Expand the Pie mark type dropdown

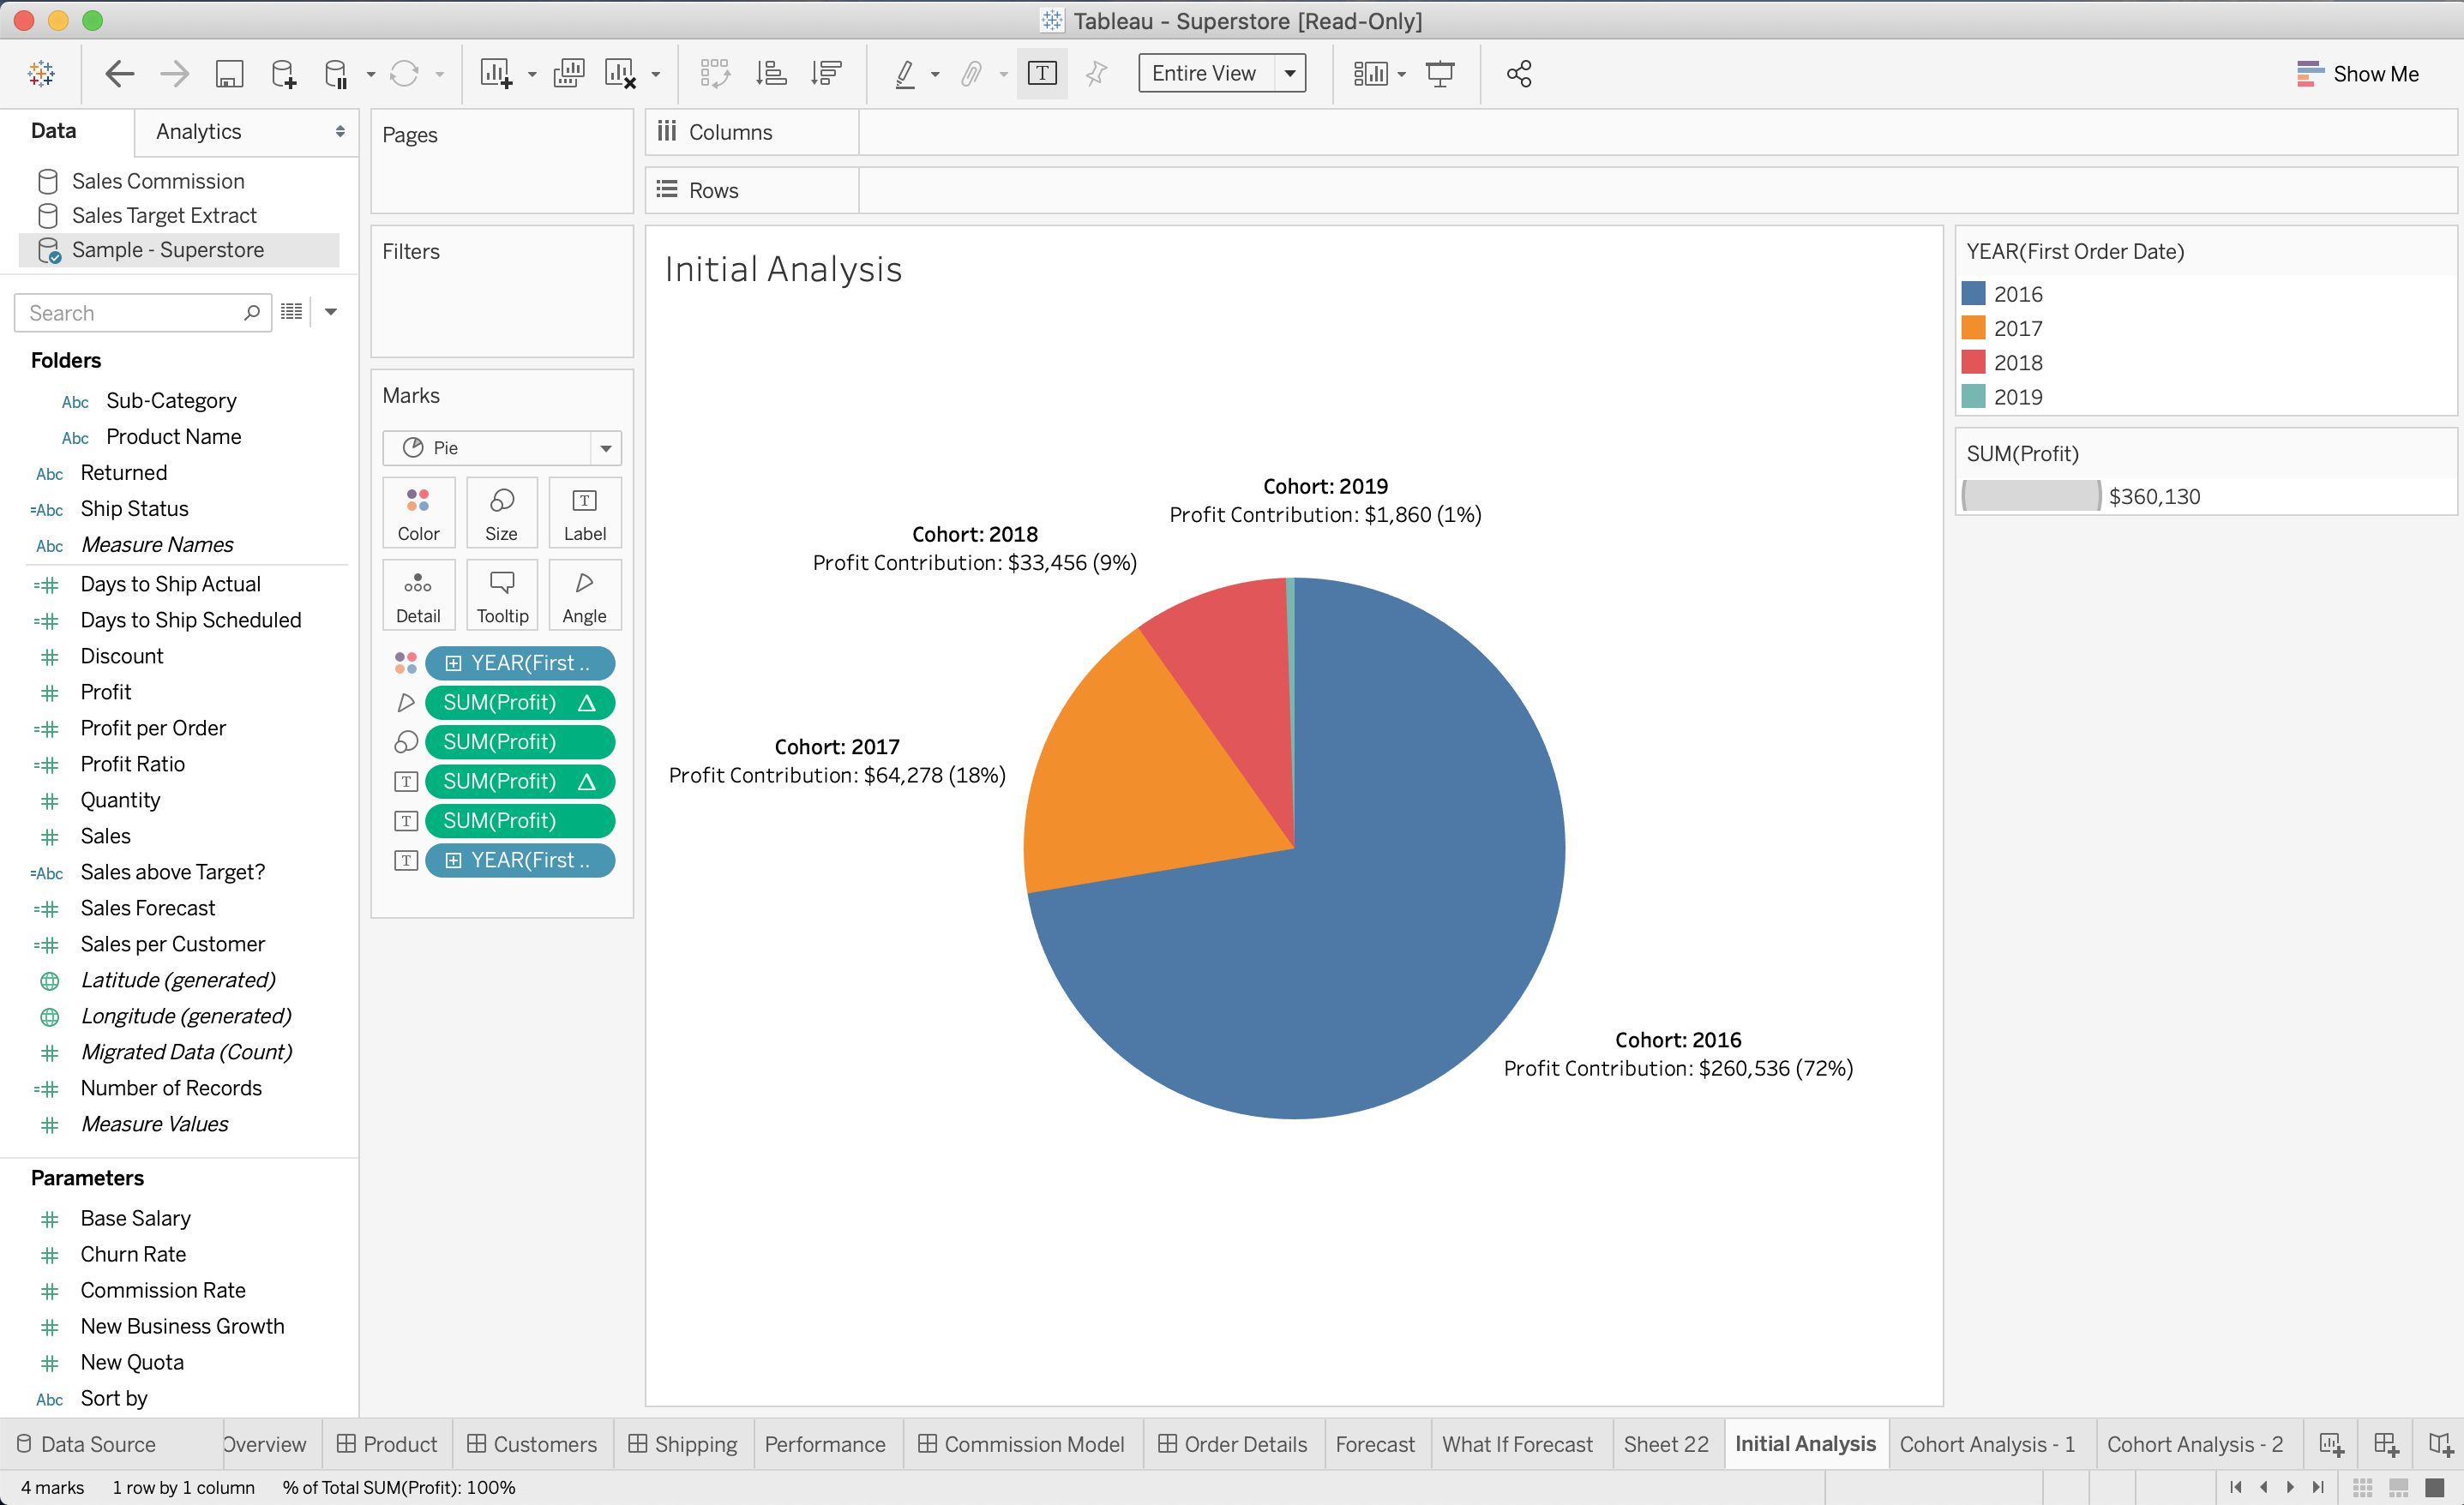[x=605, y=448]
